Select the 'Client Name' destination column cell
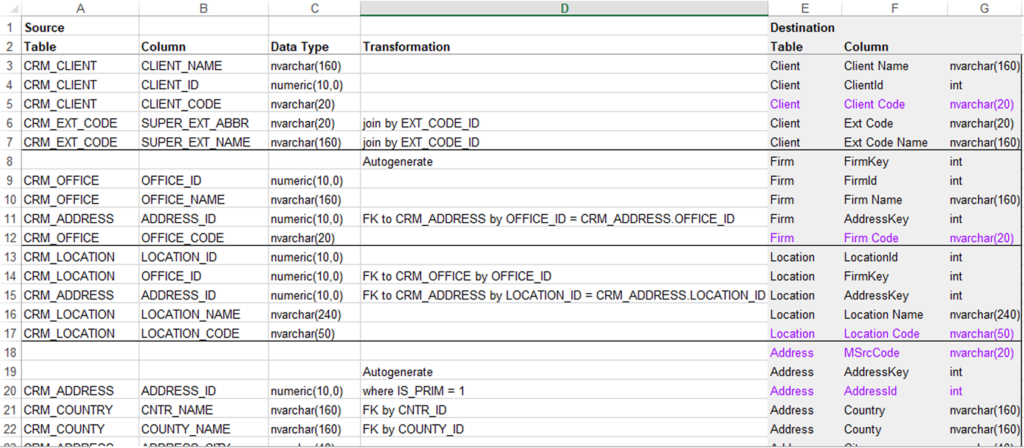The width and height of the screenshot is (1024, 448). tap(894, 66)
